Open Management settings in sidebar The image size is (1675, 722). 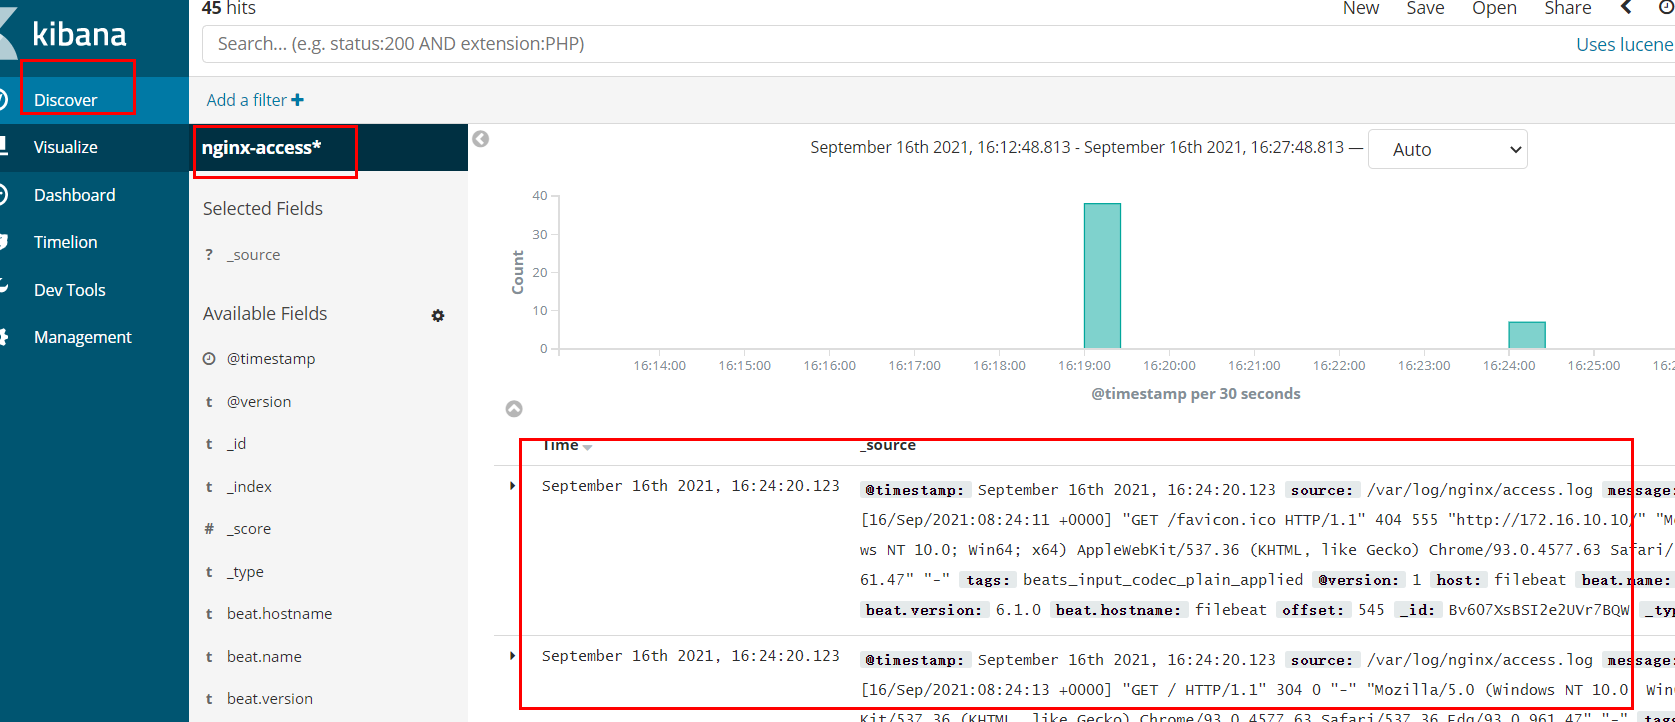(82, 337)
